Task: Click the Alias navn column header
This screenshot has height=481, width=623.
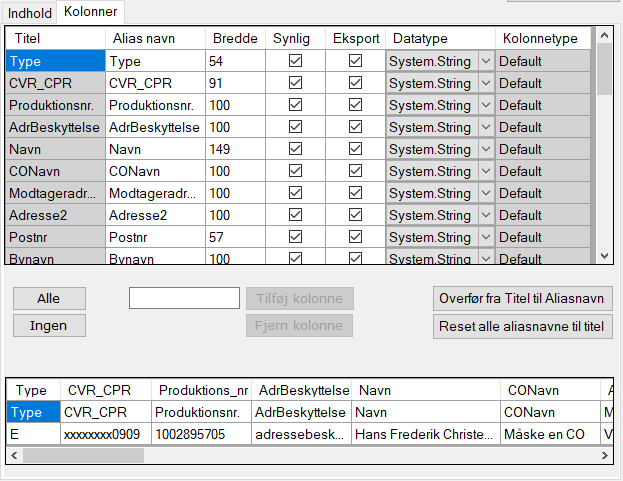Action: click(x=154, y=38)
